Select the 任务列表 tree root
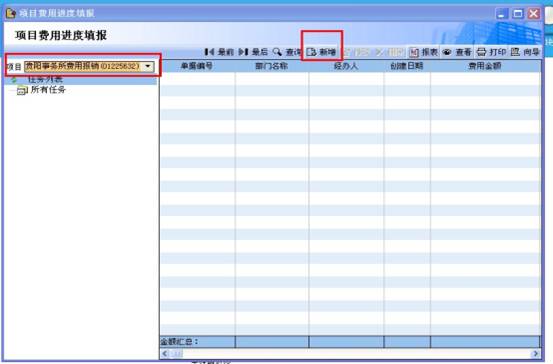553x364 pixels. (x=45, y=80)
